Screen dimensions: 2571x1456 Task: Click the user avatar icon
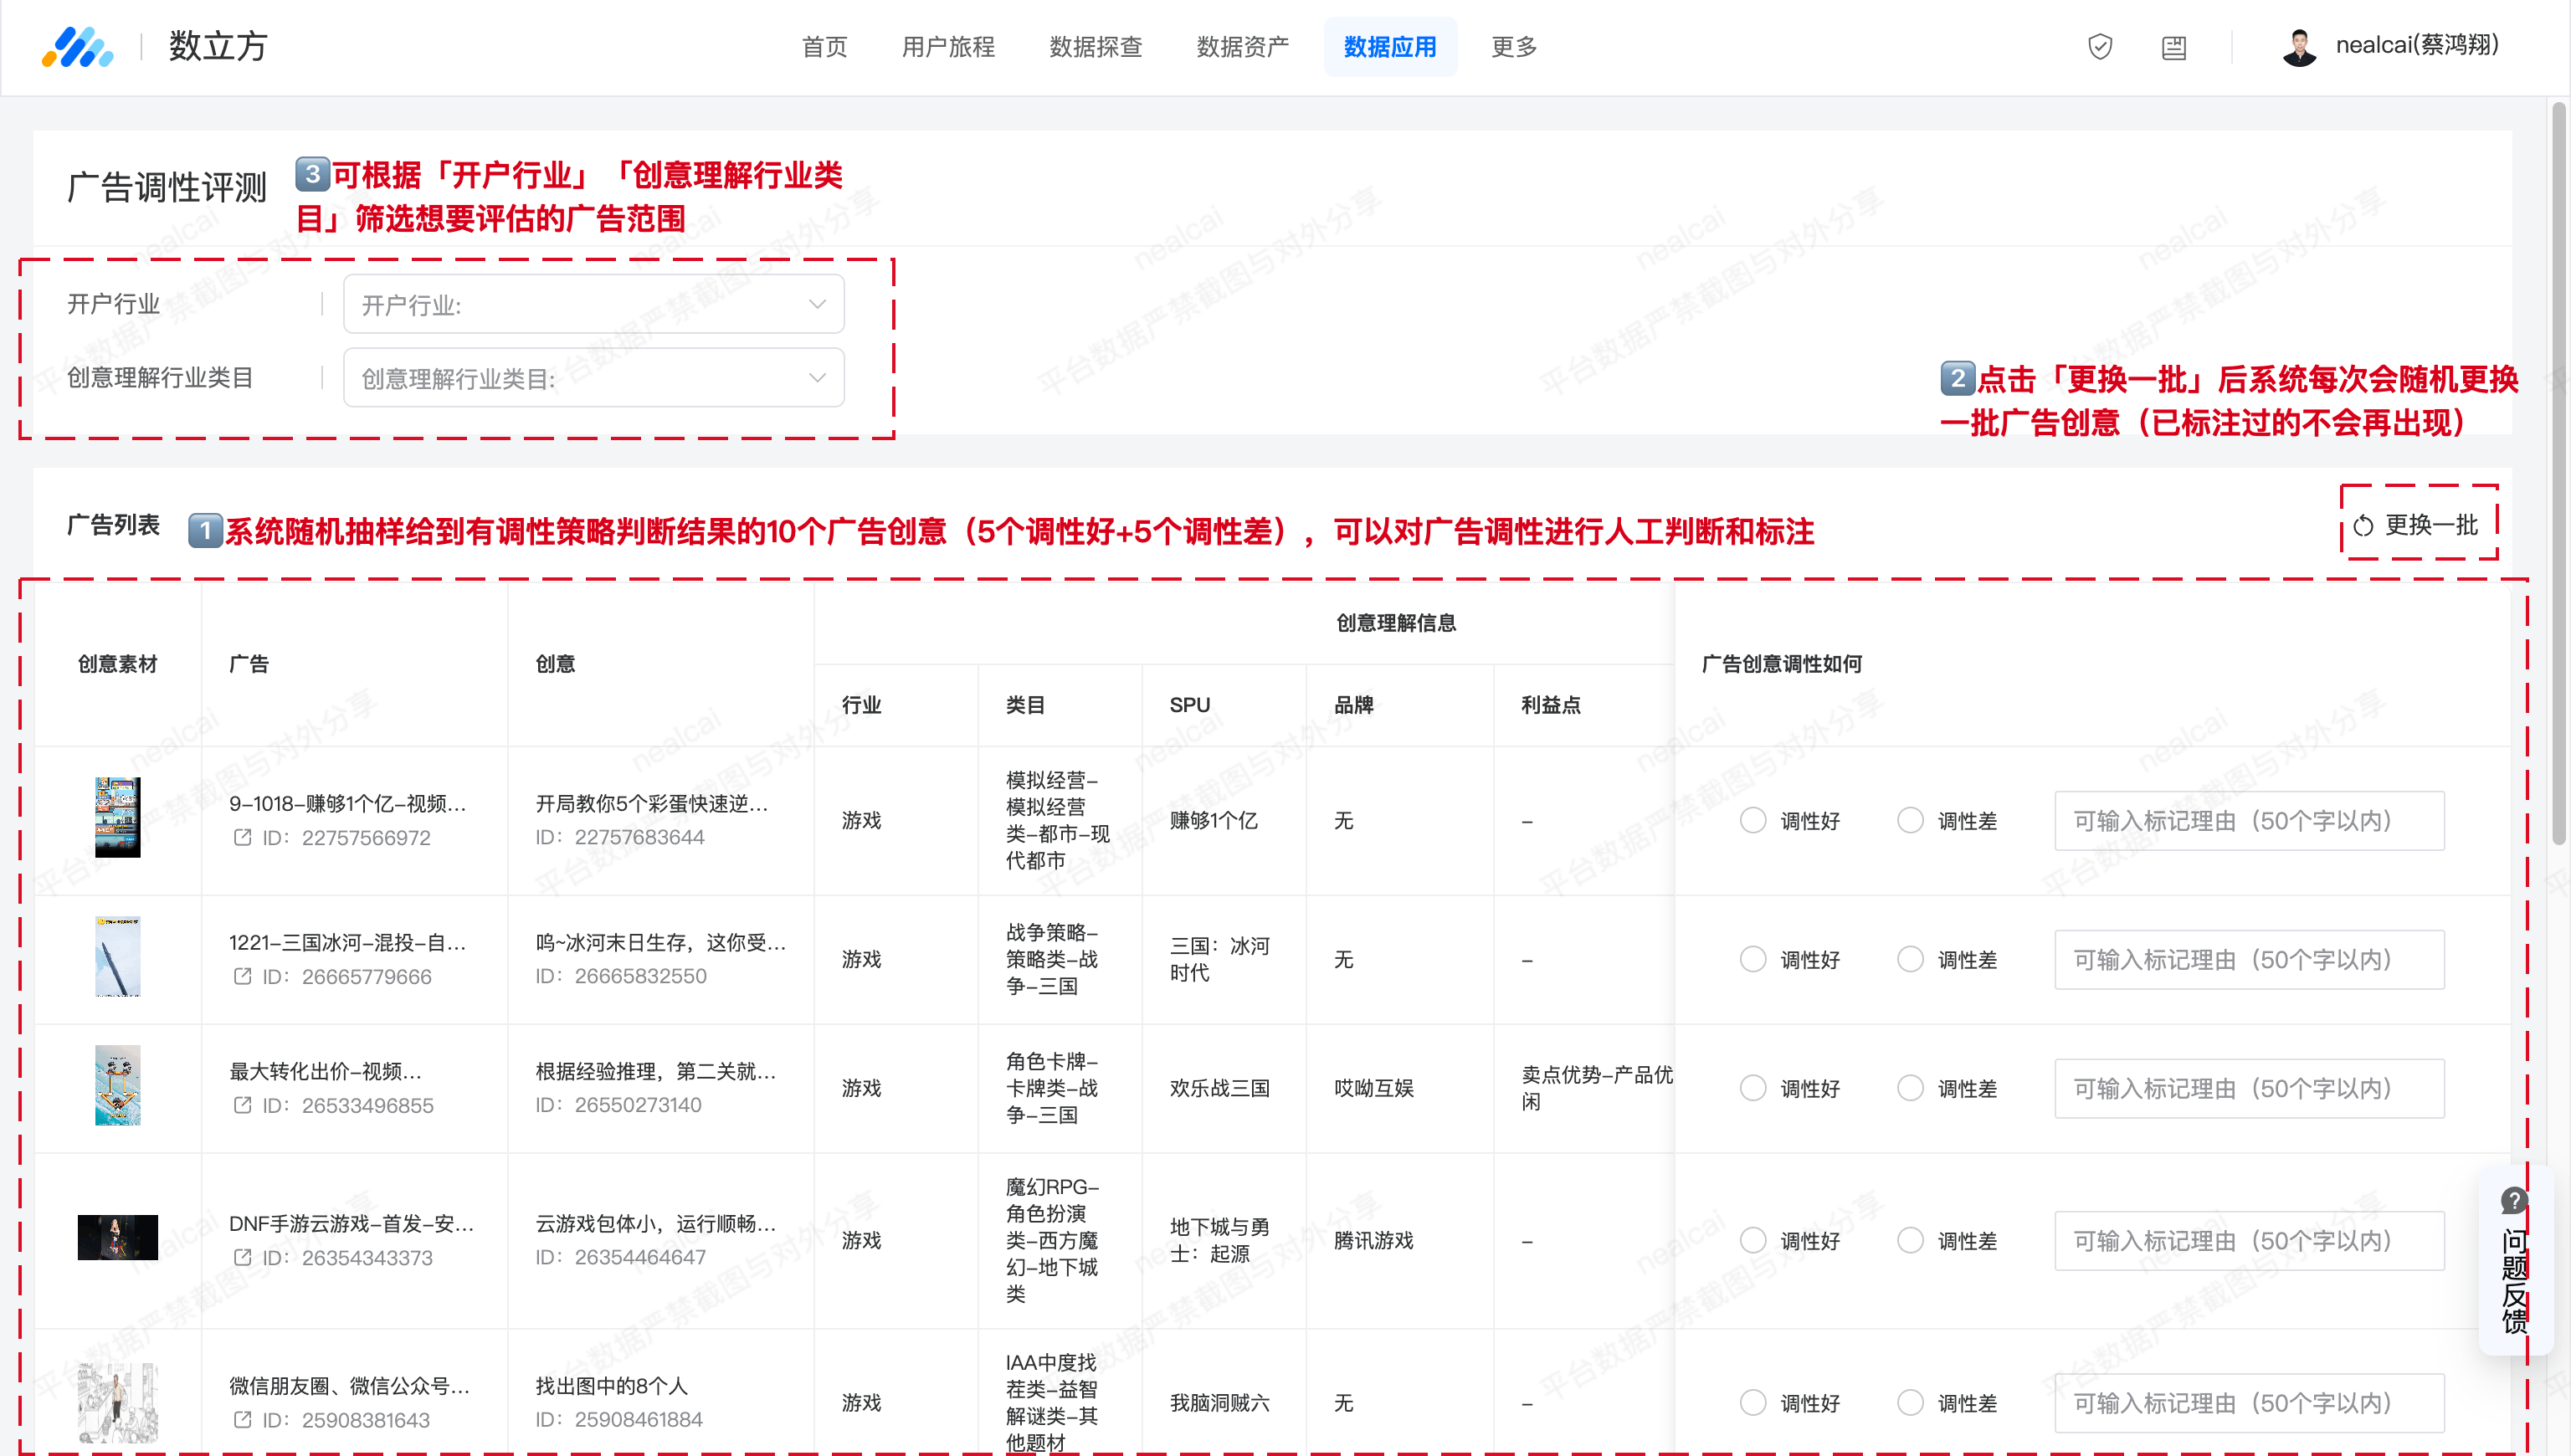pyautogui.click(x=2299, y=47)
